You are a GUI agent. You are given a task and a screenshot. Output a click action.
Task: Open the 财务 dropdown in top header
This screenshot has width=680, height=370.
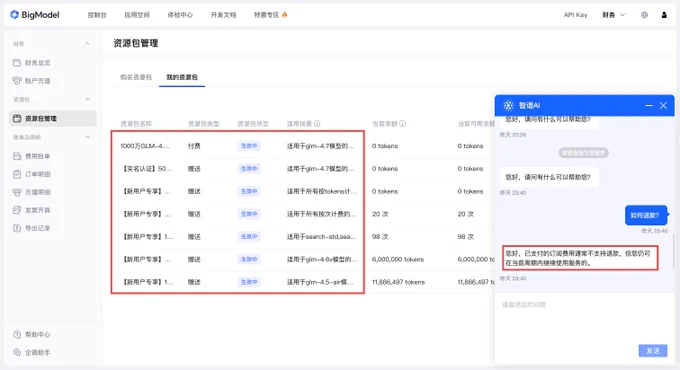coord(613,15)
